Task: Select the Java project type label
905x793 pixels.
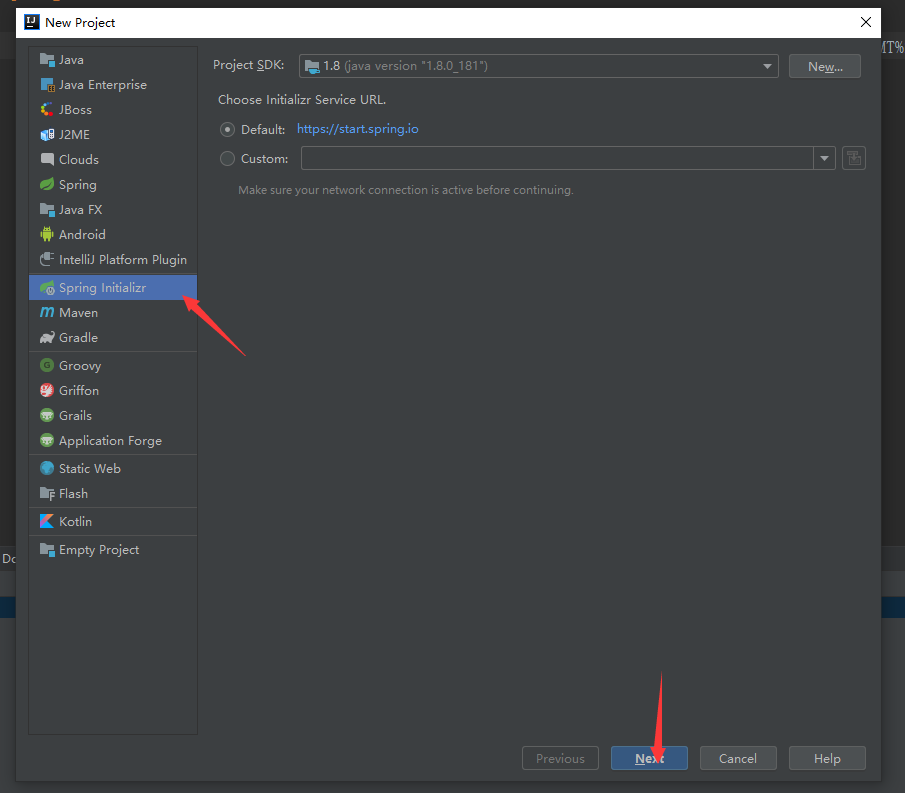Action: pos(71,59)
